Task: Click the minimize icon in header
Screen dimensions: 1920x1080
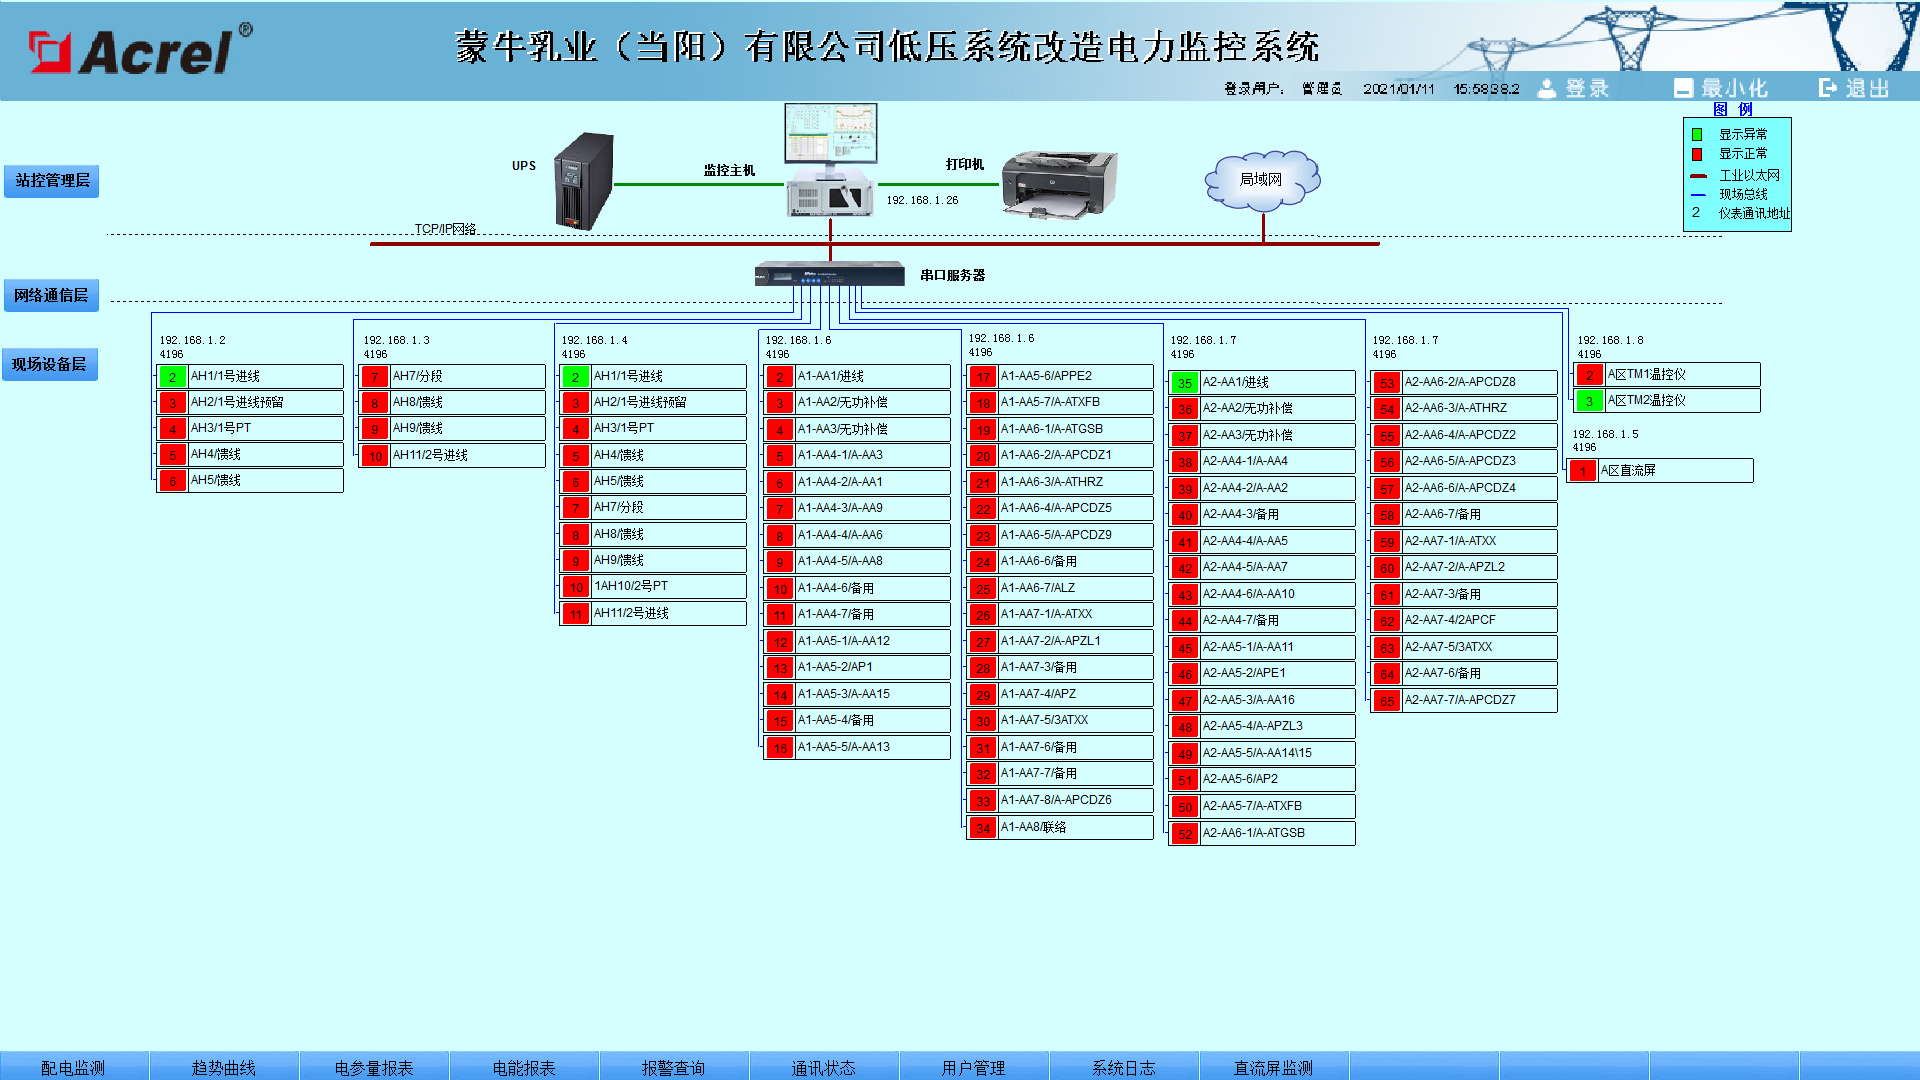Action: click(x=1683, y=88)
